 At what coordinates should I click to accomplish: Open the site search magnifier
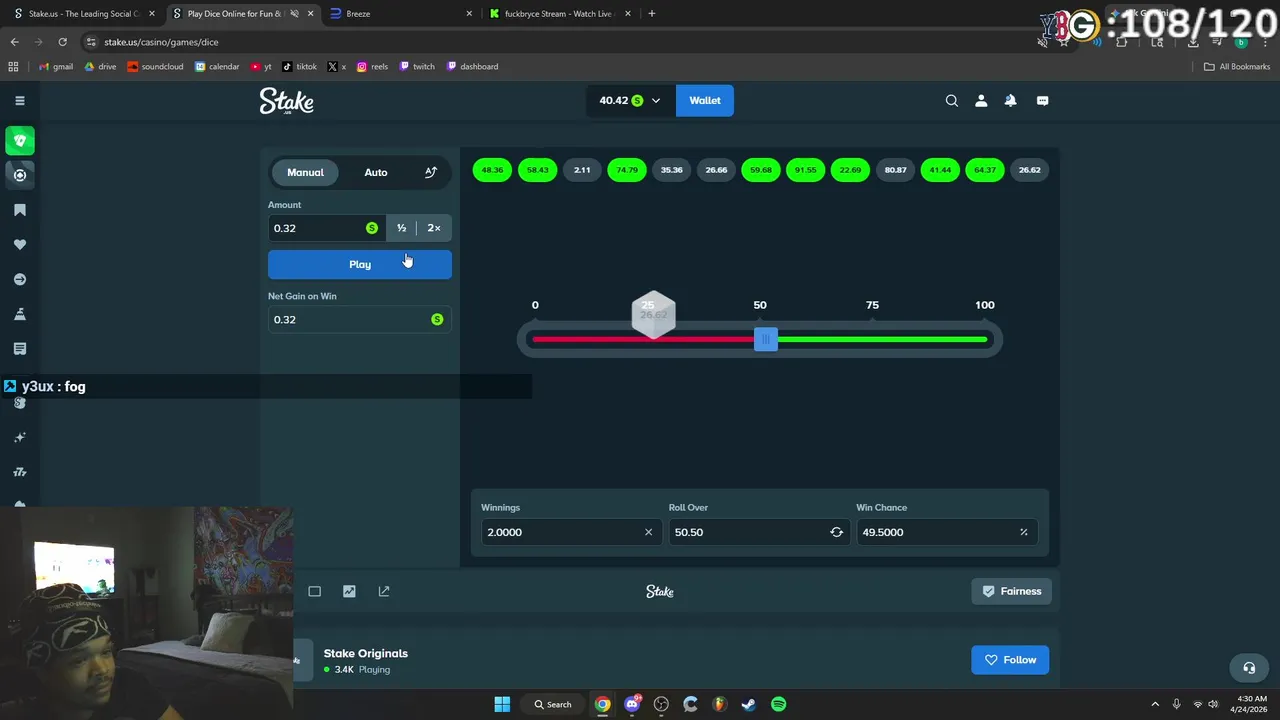coord(952,100)
